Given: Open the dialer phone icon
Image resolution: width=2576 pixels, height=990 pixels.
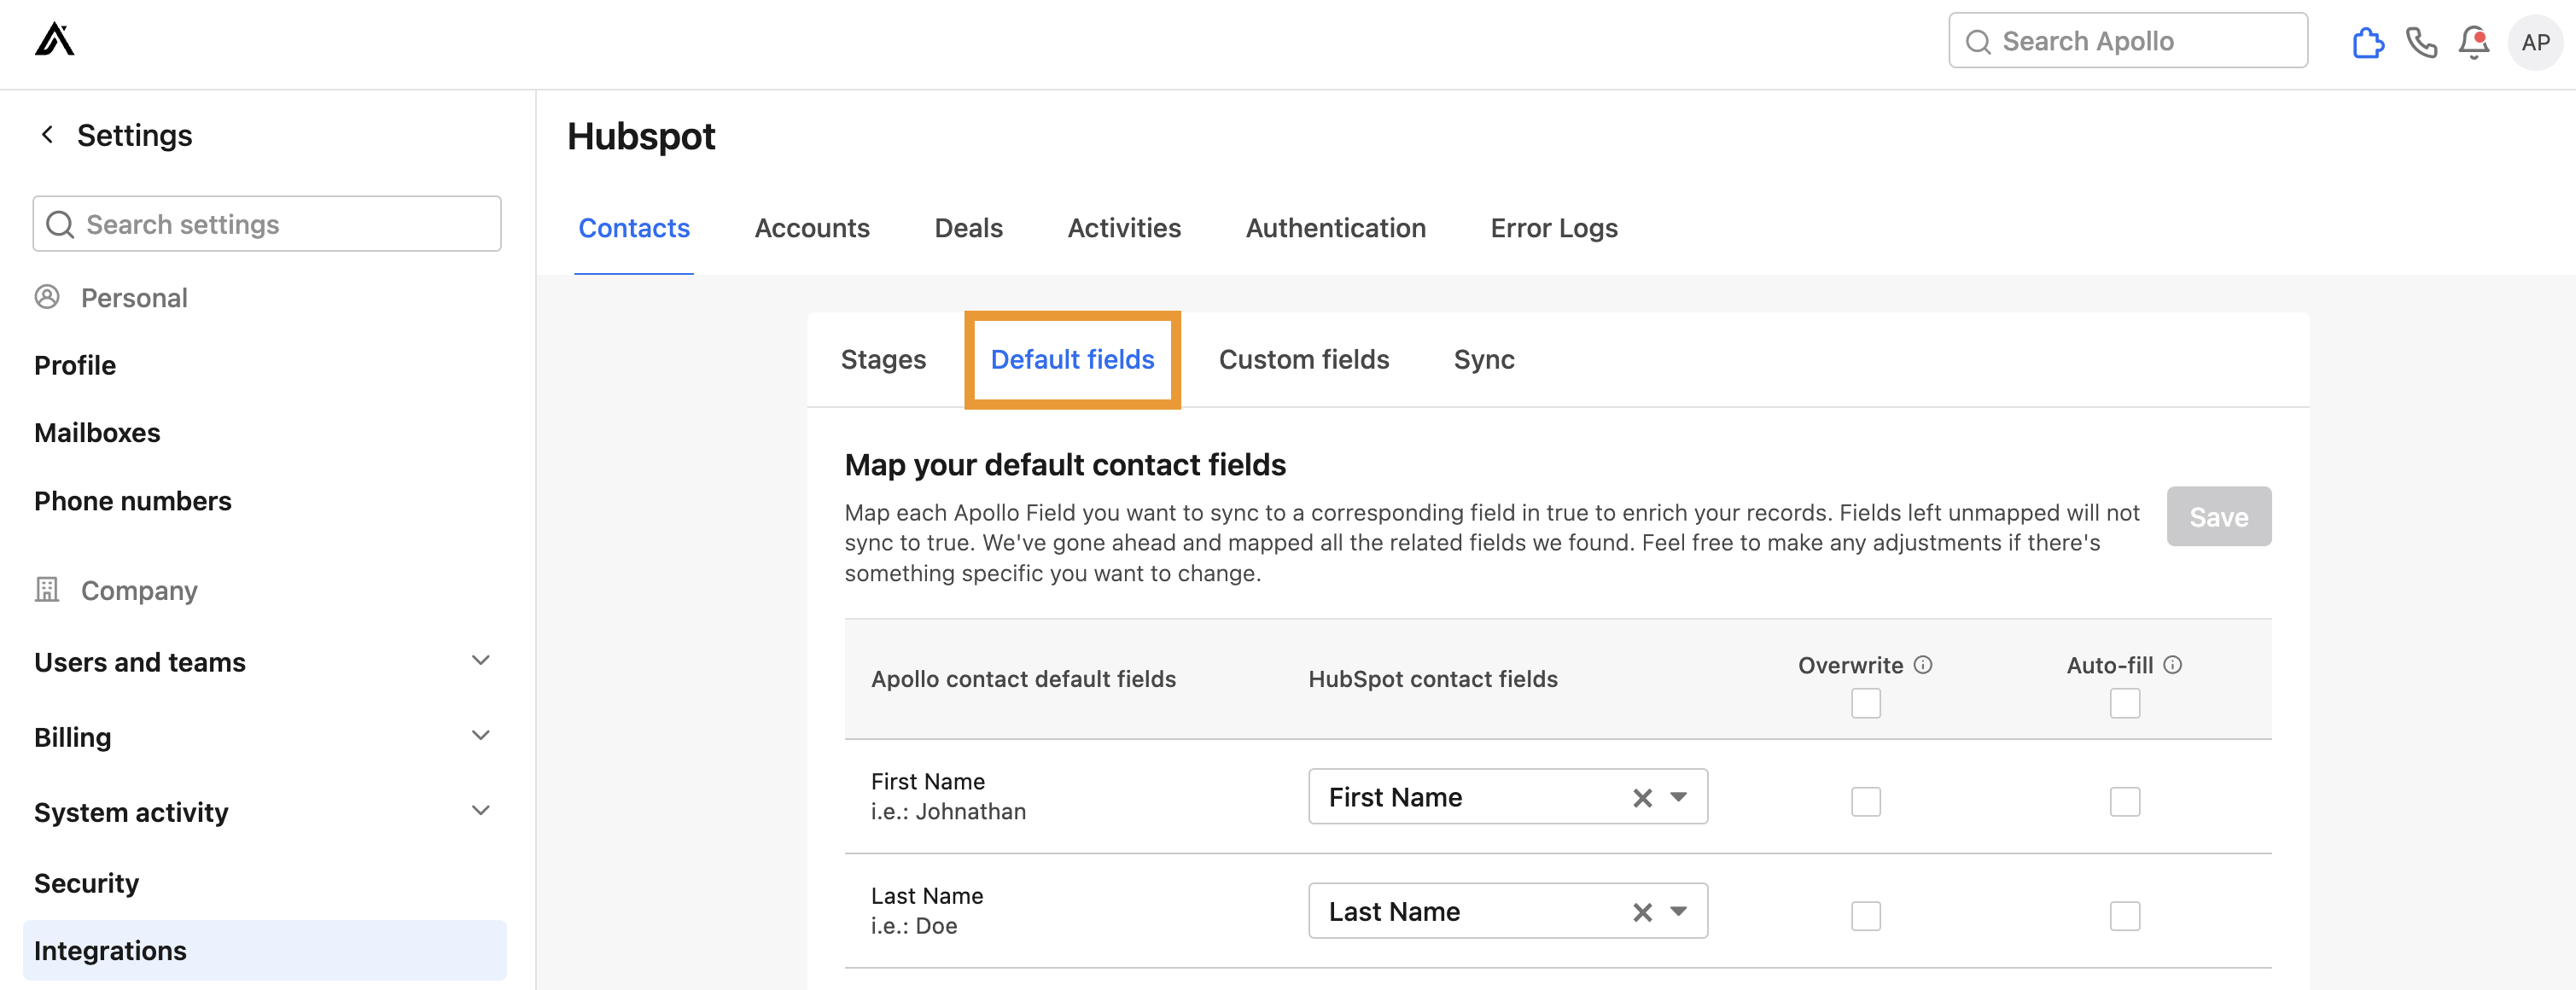Looking at the screenshot, I should (2422, 42).
